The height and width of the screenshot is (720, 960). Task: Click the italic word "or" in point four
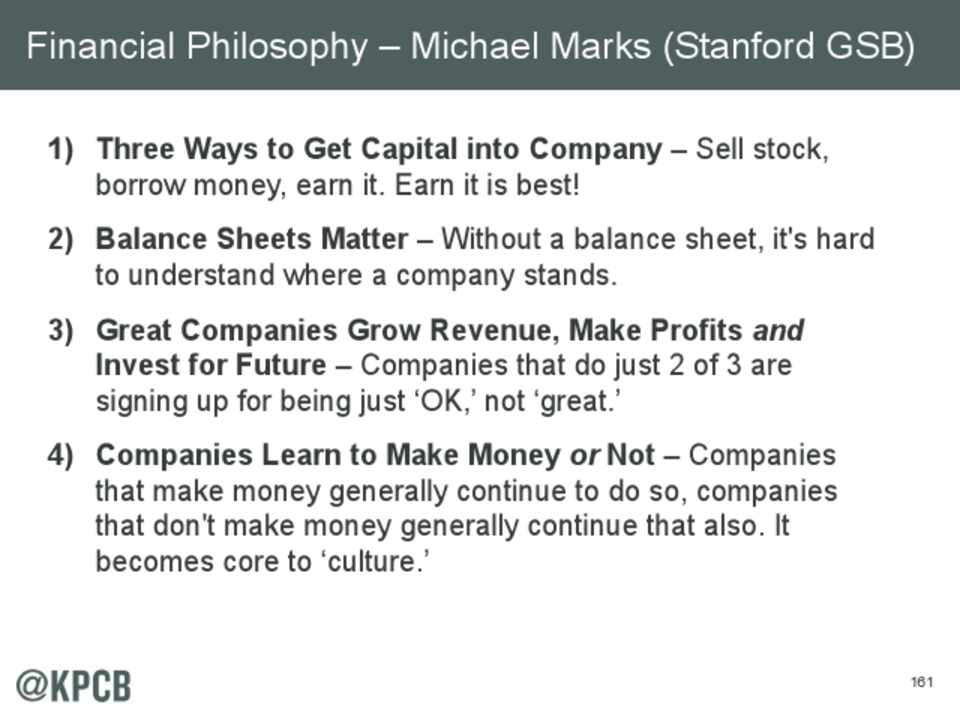point(582,456)
